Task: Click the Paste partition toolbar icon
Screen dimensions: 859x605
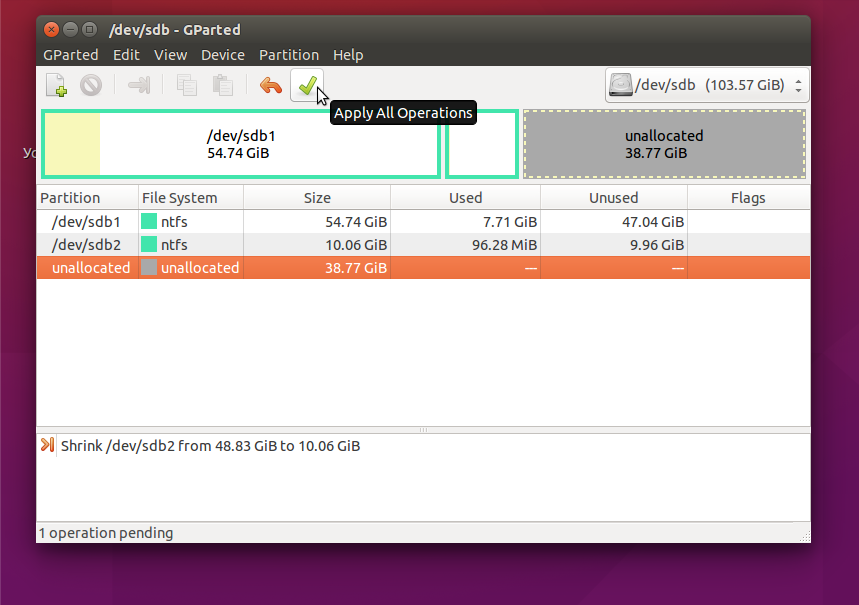Action: 222,86
